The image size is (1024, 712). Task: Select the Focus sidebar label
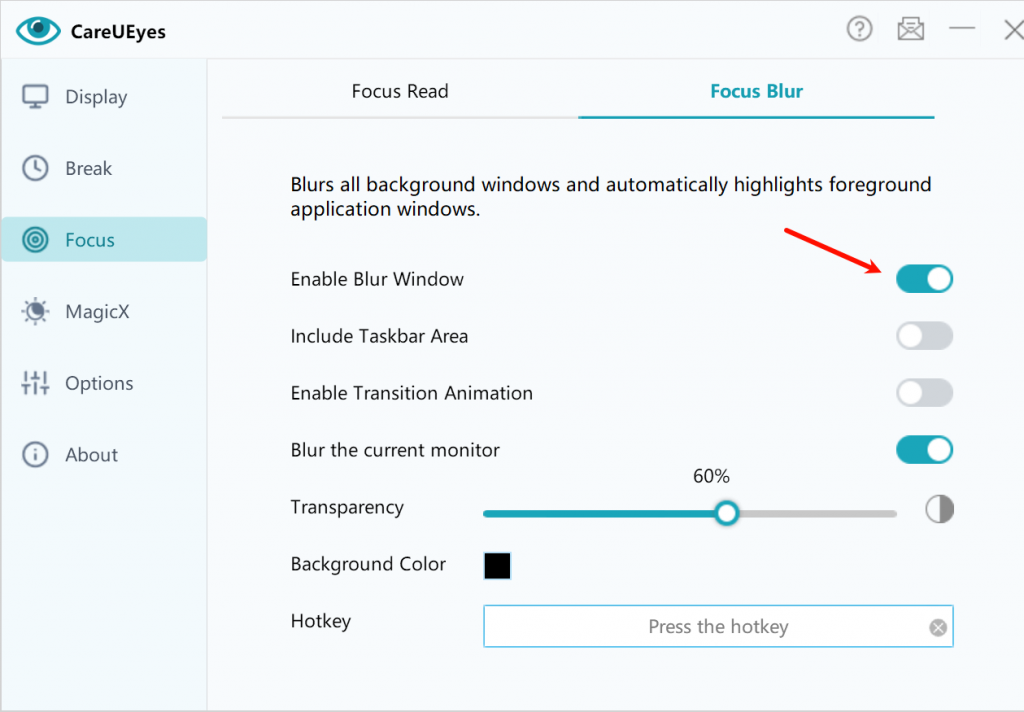click(x=89, y=240)
